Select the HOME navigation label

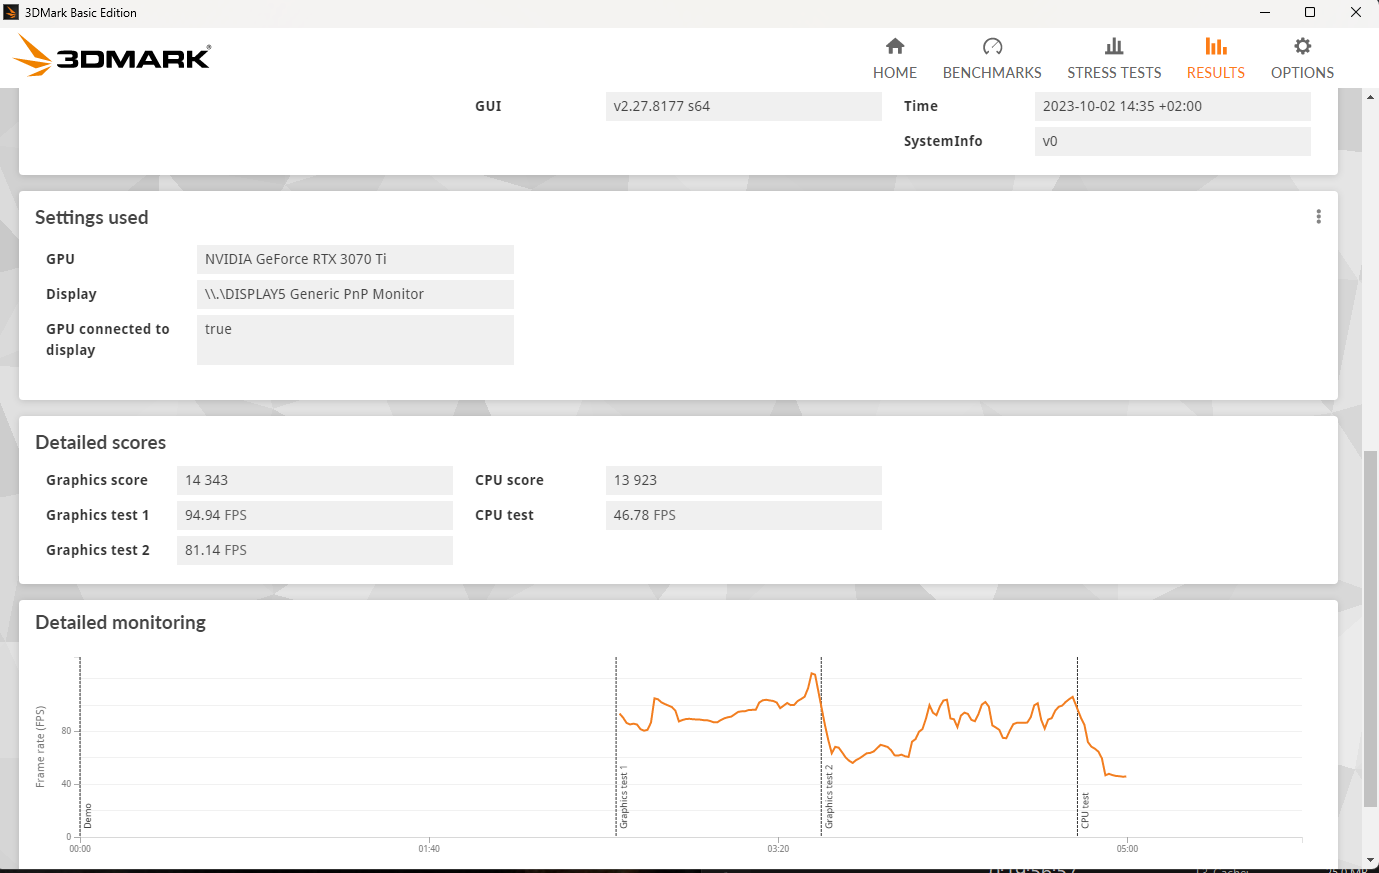895,73
